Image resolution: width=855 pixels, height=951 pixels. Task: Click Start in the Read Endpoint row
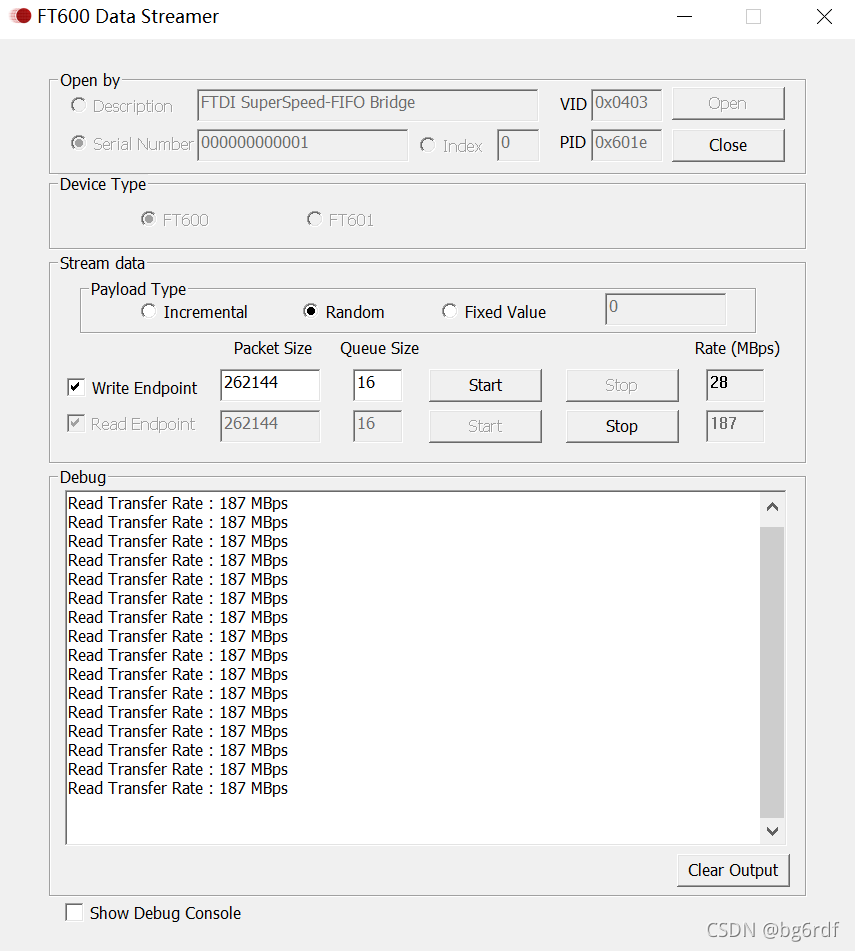(x=485, y=426)
